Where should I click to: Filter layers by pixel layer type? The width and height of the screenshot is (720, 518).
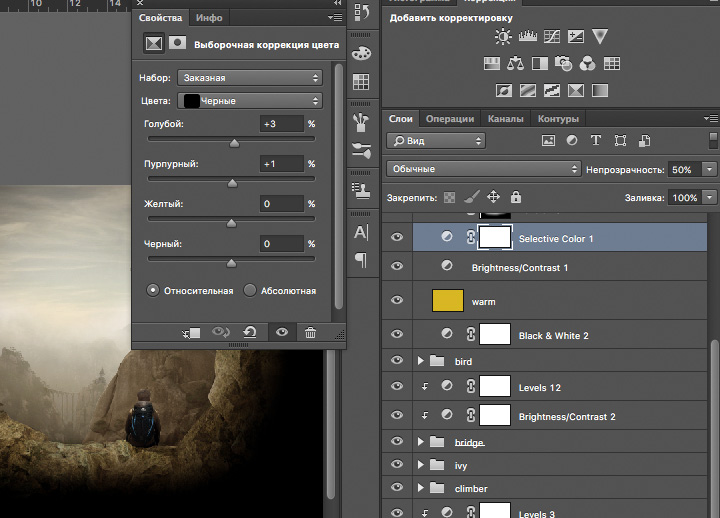click(548, 141)
